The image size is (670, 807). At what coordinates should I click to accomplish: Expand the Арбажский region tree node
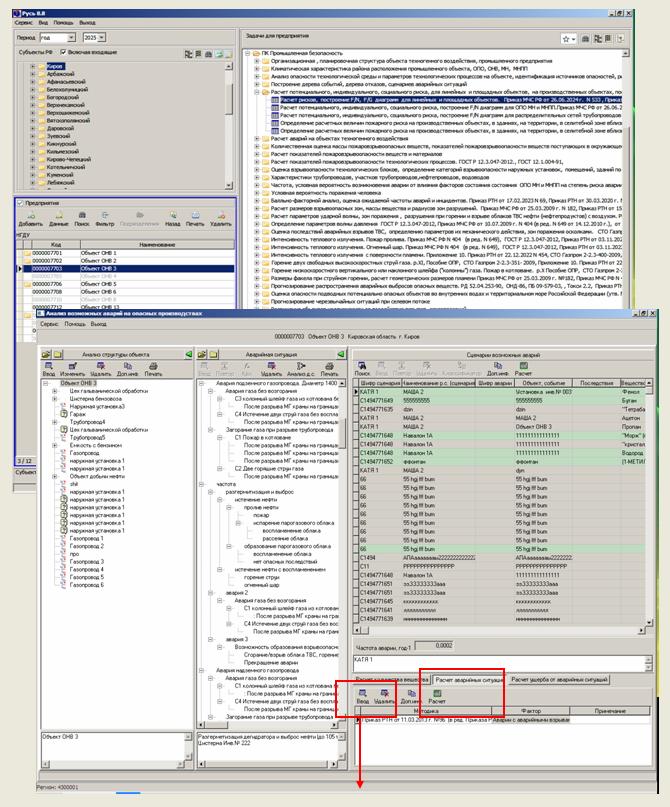pyautogui.click(x=35, y=73)
